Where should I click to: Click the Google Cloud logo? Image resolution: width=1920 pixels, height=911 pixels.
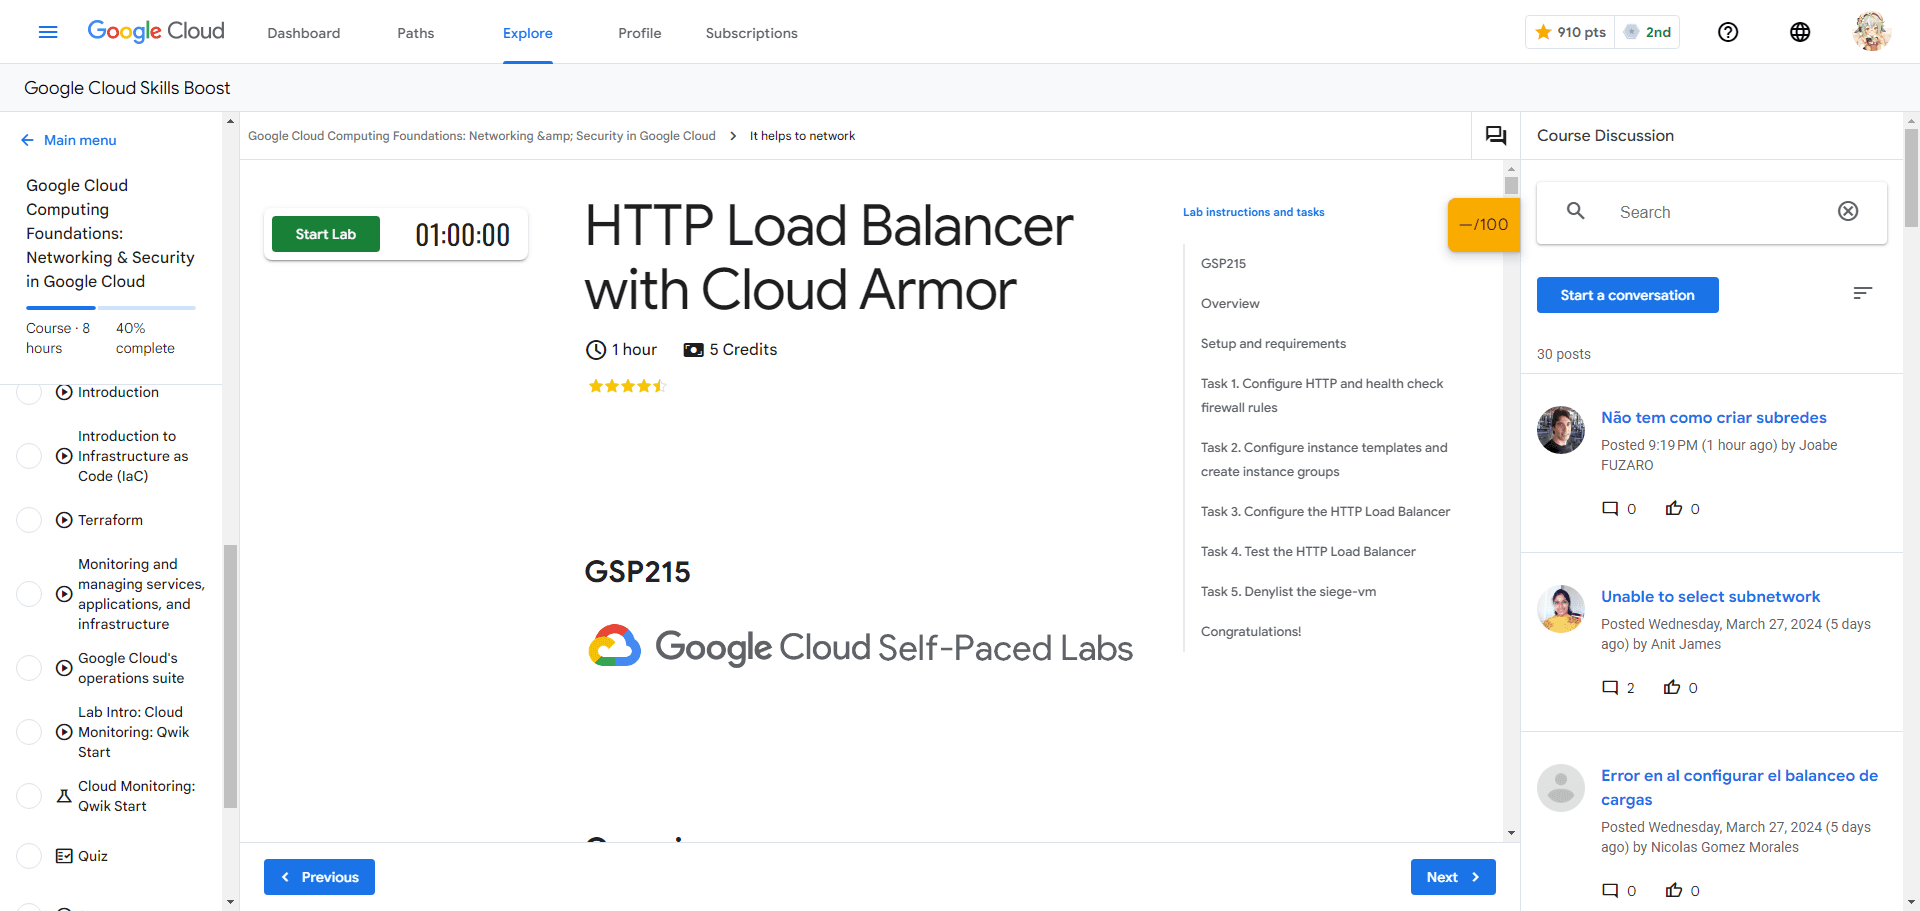click(x=156, y=31)
